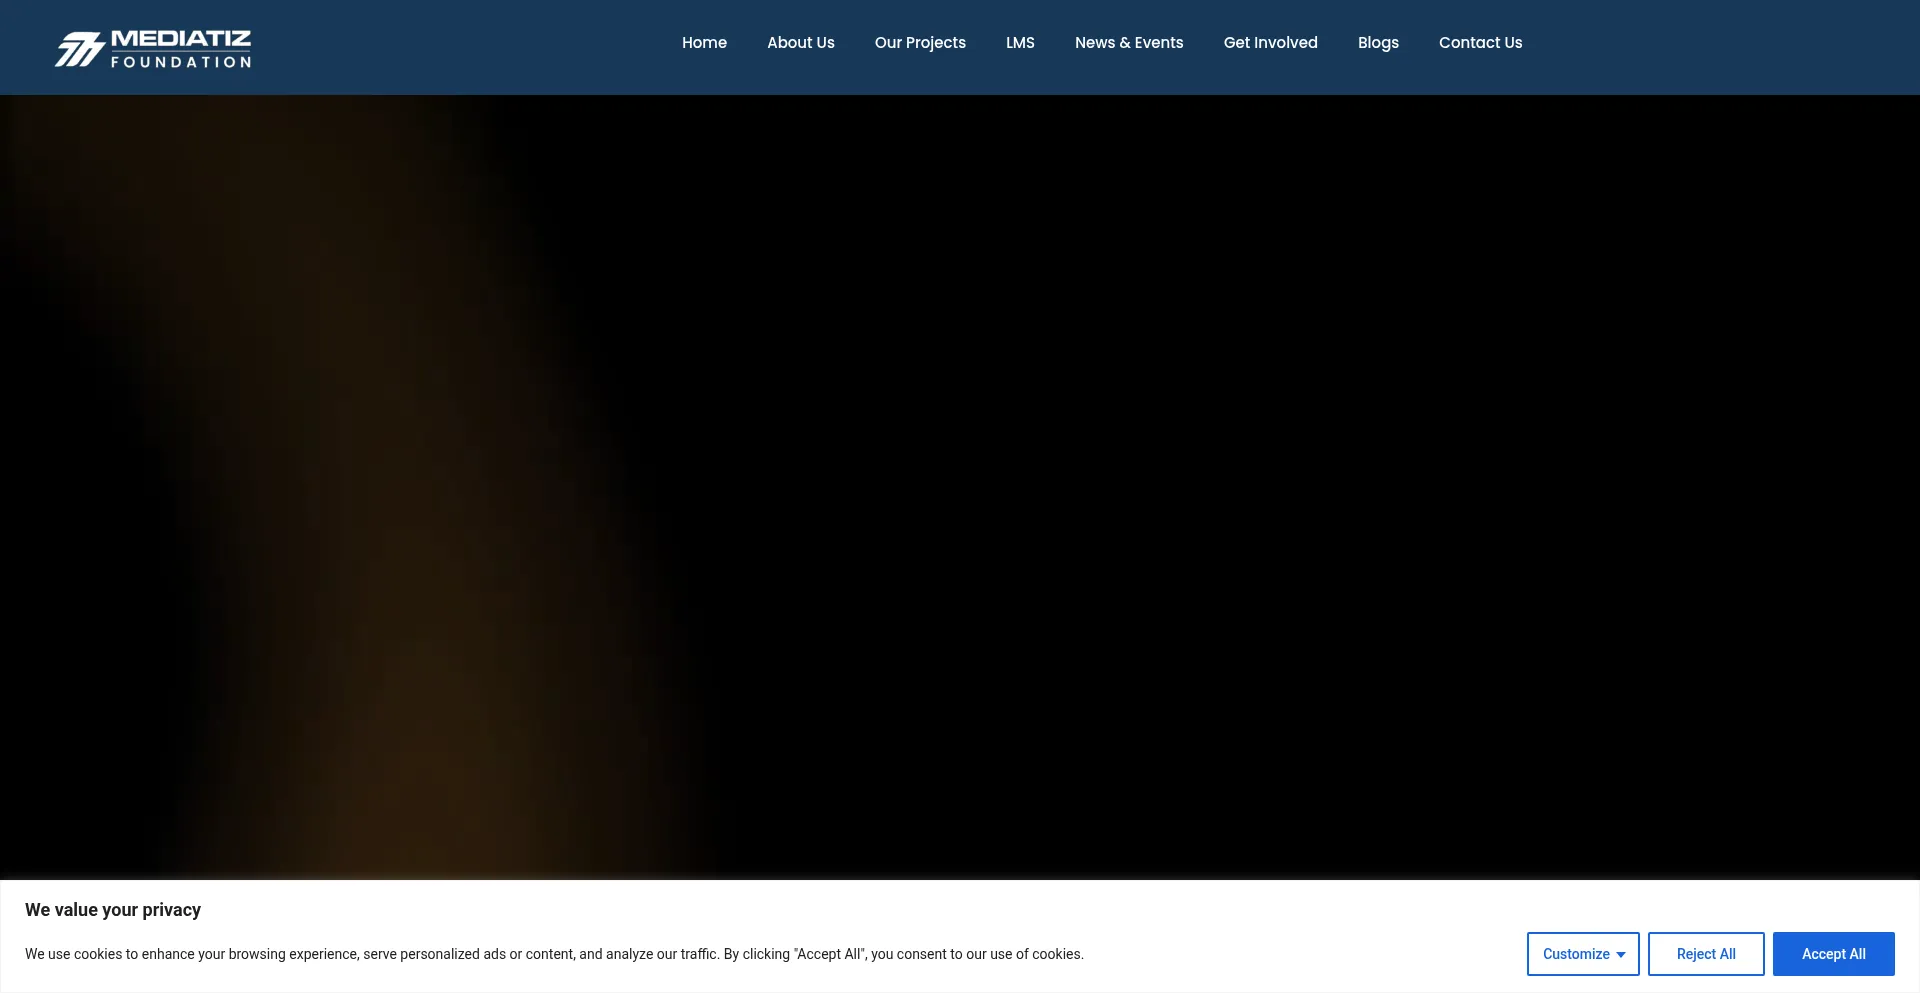
Task: Click the Mediatiz striped logo icon
Action: 79,49
